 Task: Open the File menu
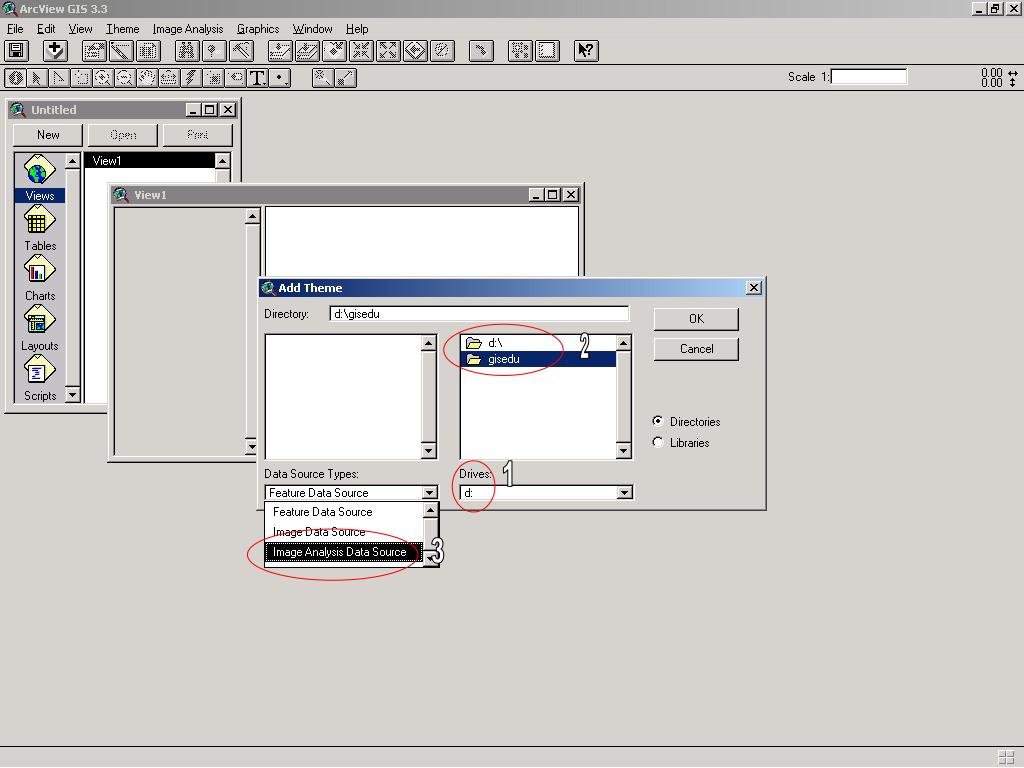(x=15, y=29)
